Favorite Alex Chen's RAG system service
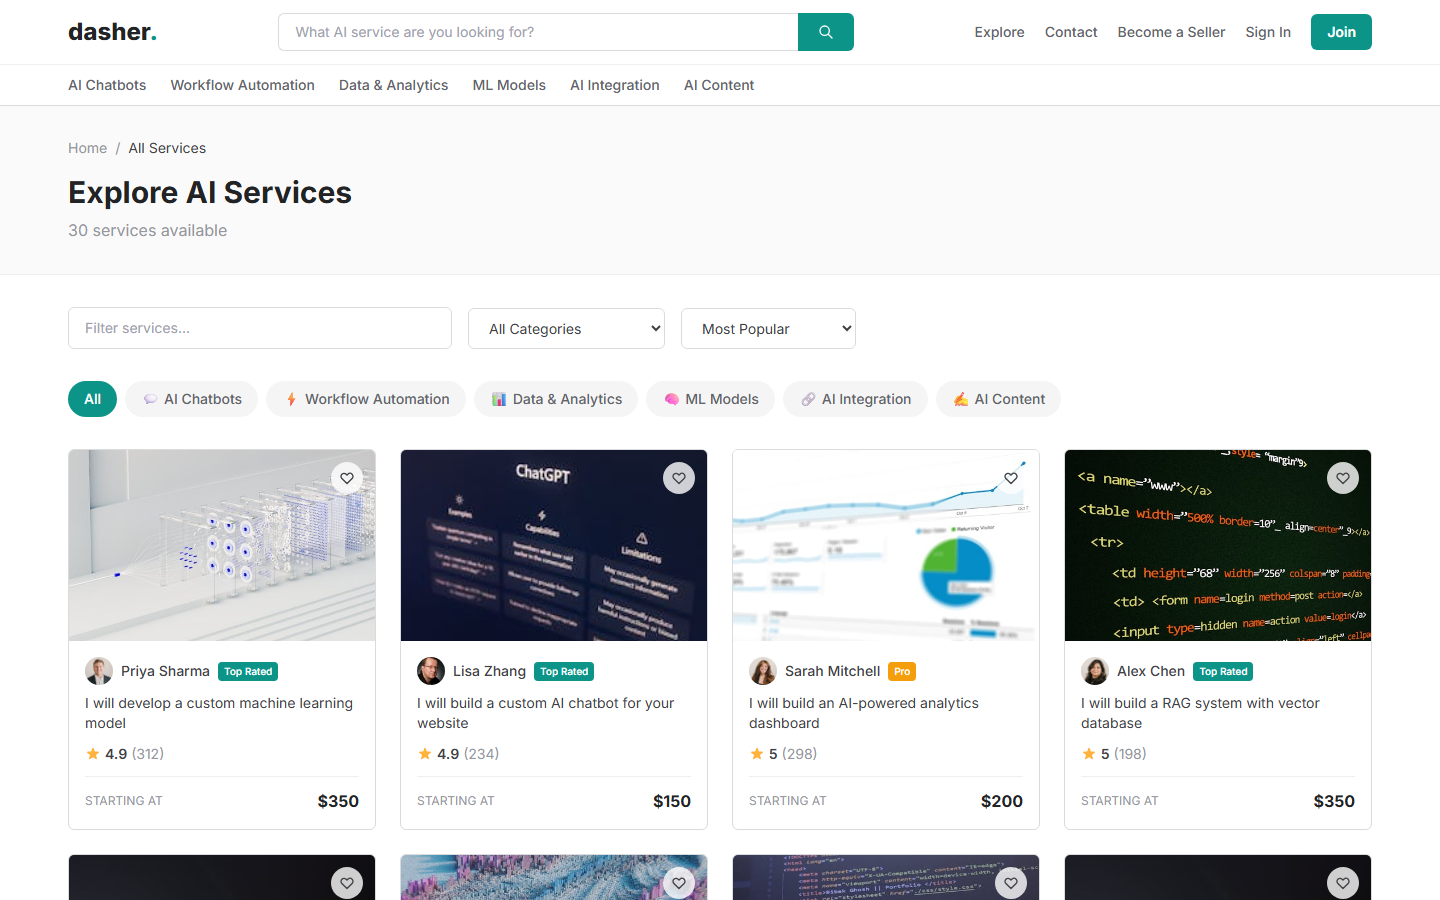The height and width of the screenshot is (900, 1440). 1343,478
